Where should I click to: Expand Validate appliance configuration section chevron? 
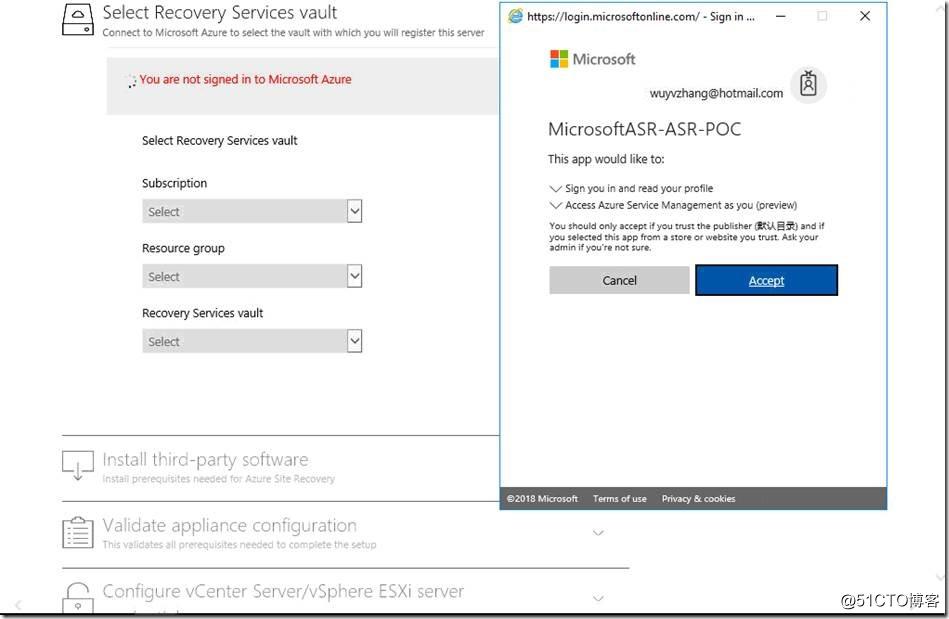pos(598,533)
